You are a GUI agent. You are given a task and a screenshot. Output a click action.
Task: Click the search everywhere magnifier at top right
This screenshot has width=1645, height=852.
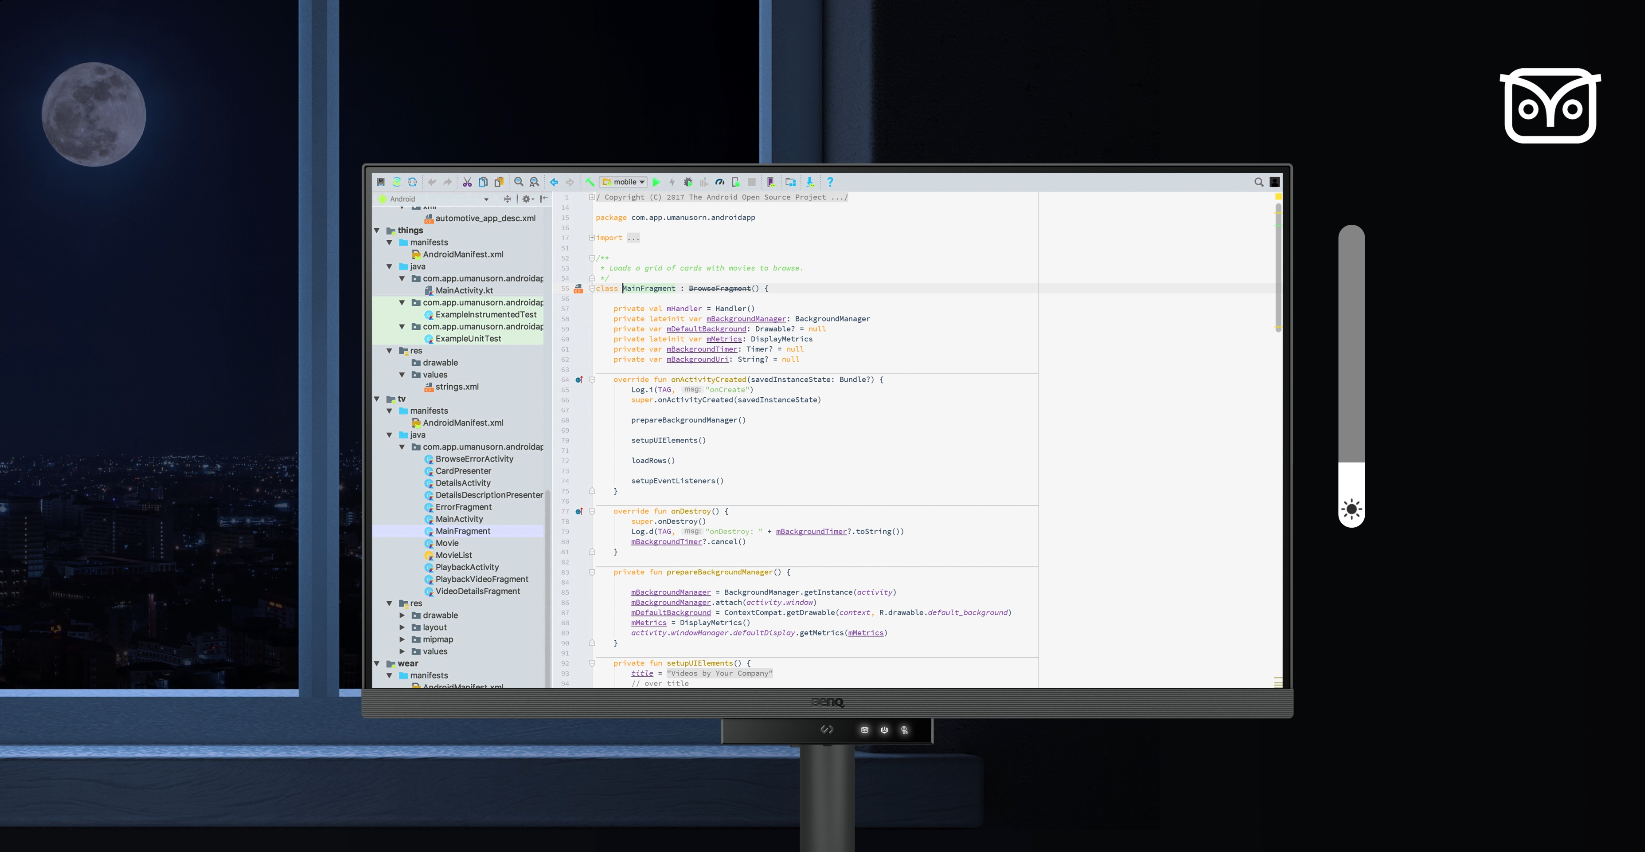point(1259,182)
